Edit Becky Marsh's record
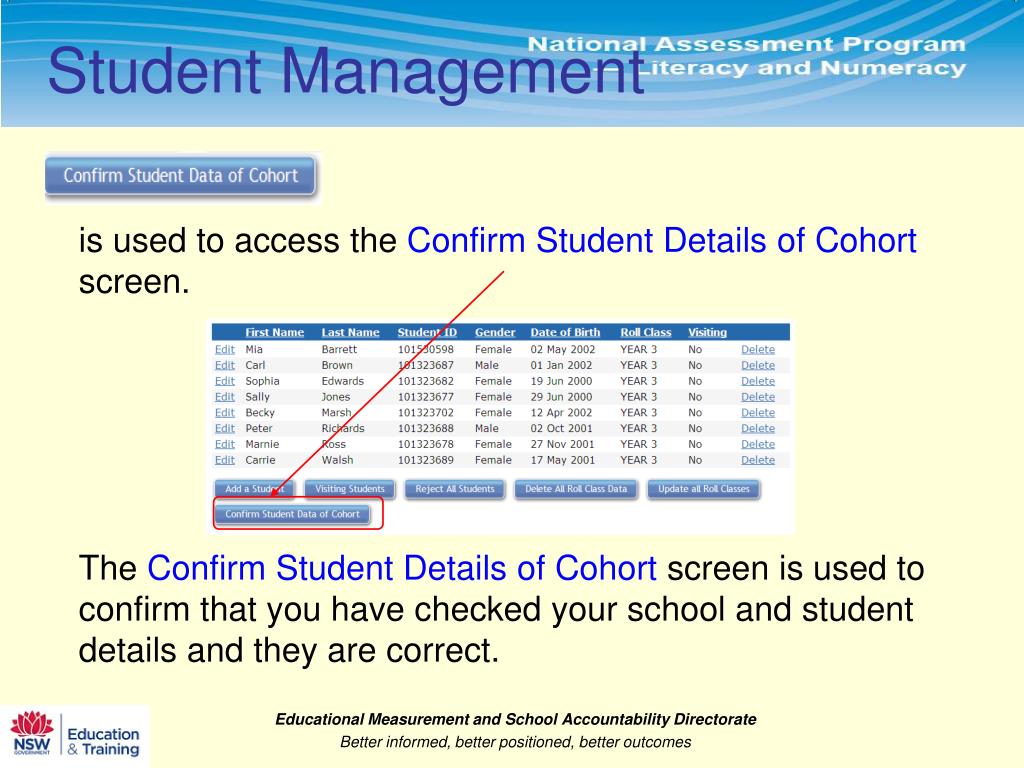1024x768 pixels. pos(225,413)
